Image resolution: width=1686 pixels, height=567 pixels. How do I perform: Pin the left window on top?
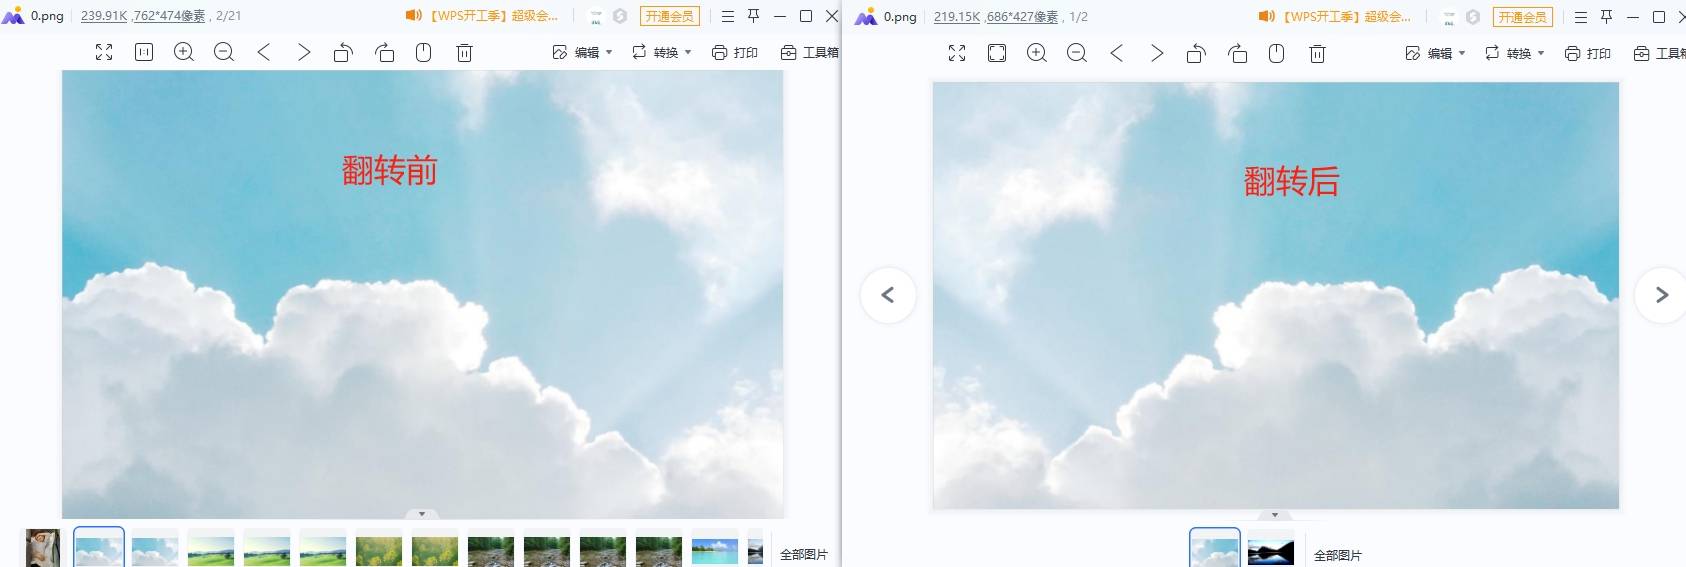tap(754, 16)
